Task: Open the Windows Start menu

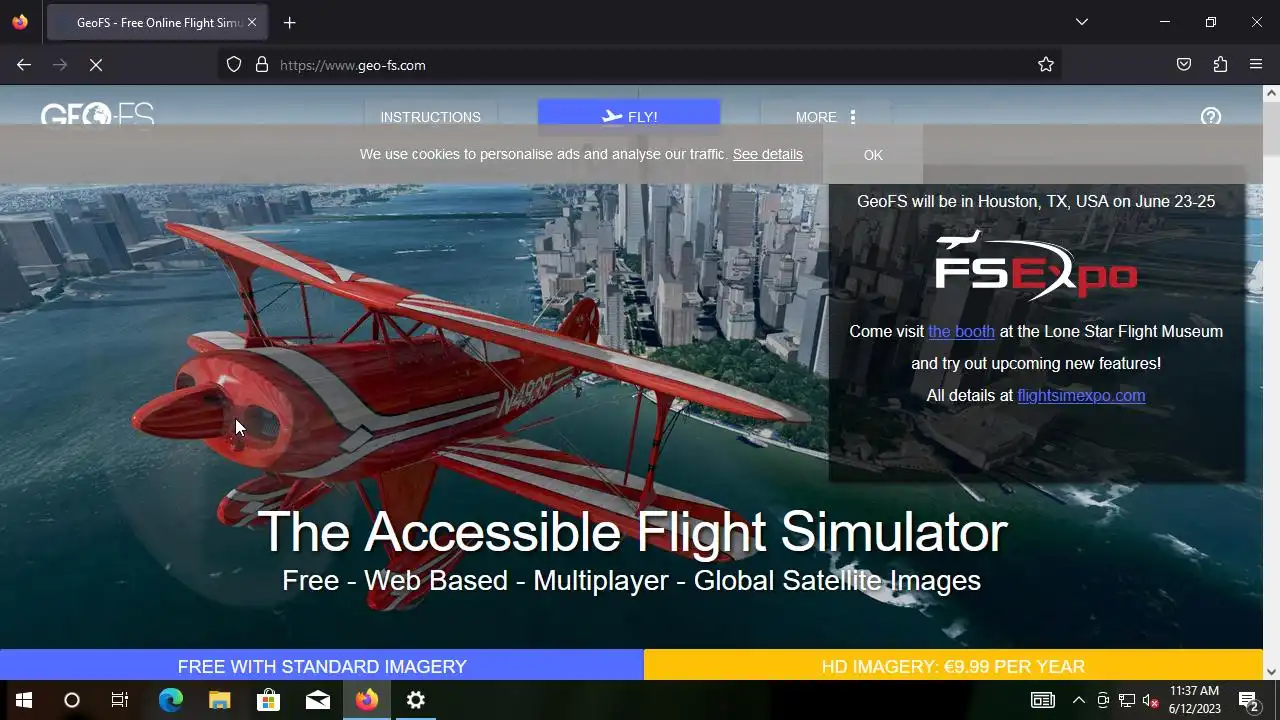Action: click(24, 700)
